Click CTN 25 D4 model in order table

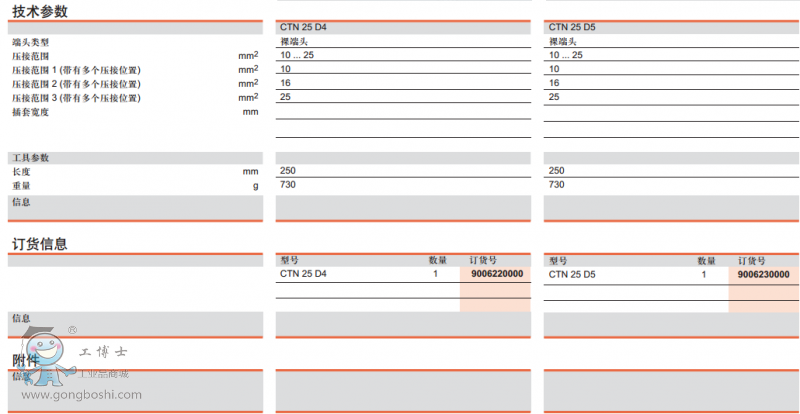[303, 274]
